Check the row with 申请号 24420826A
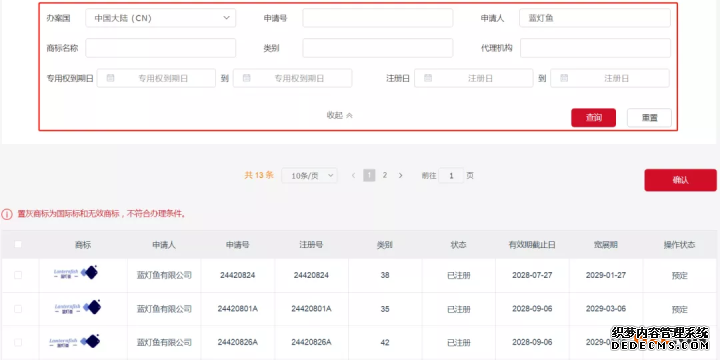The image size is (720, 360). [x=18, y=343]
